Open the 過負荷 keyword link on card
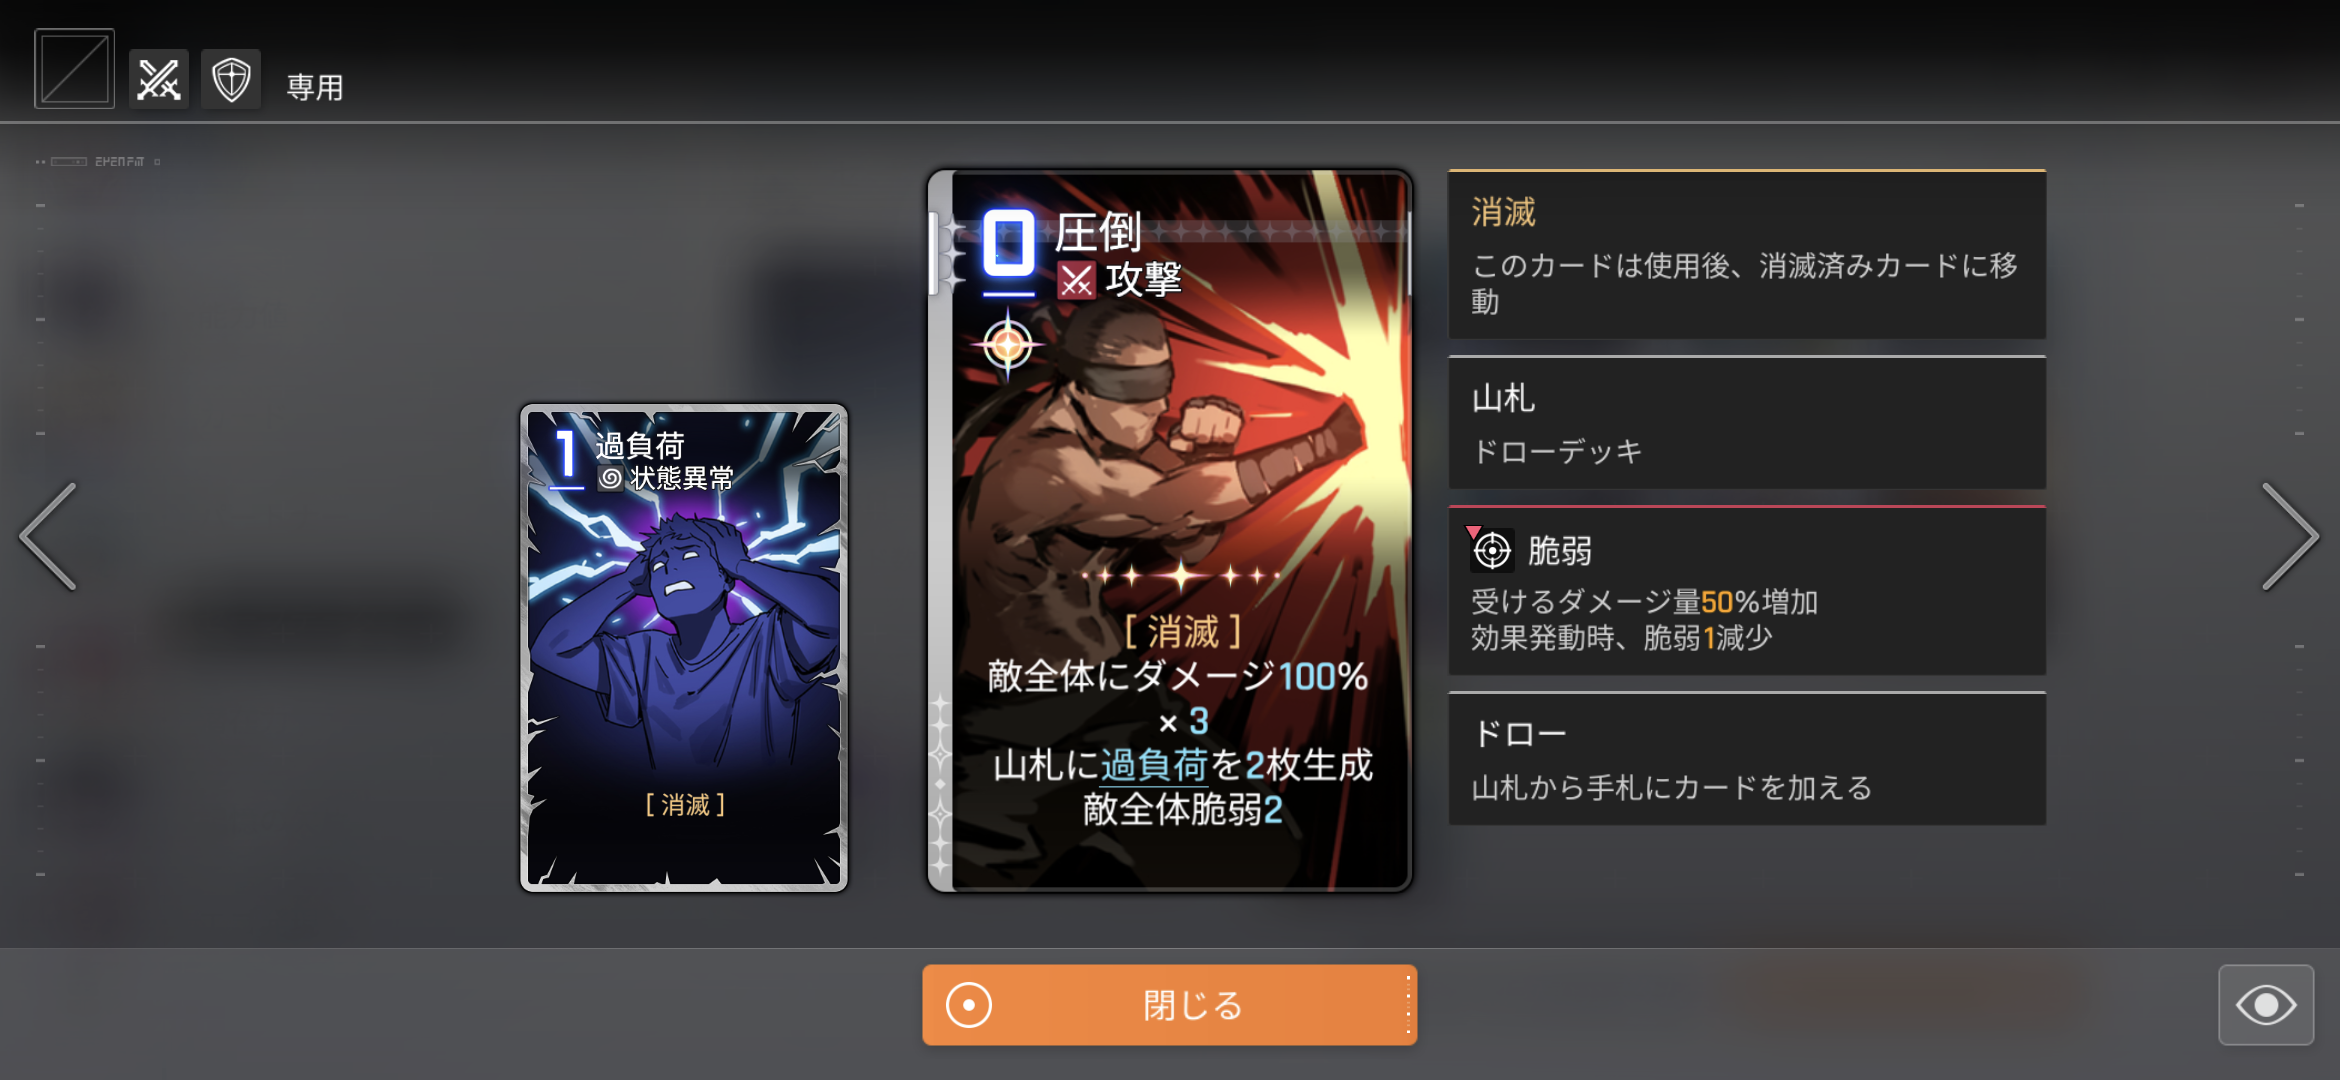The width and height of the screenshot is (2340, 1080). (1154, 765)
